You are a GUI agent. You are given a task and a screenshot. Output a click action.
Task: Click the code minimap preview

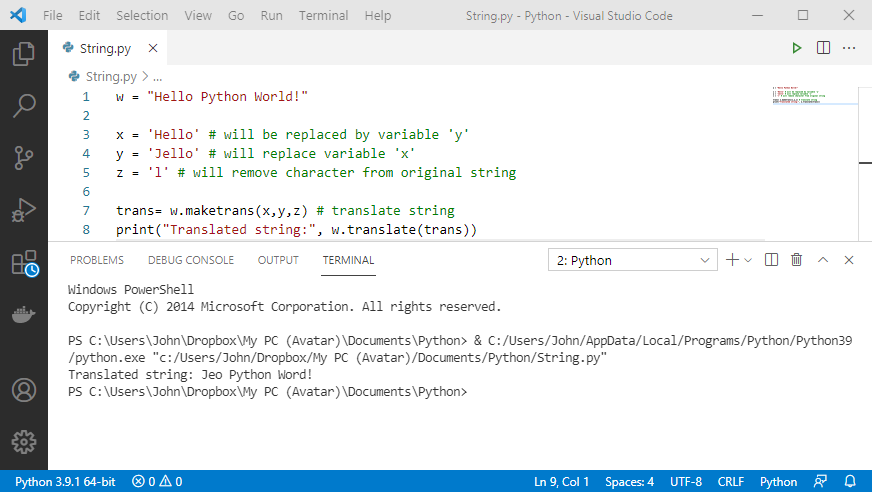pyautogui.click(x=815, y=96)
